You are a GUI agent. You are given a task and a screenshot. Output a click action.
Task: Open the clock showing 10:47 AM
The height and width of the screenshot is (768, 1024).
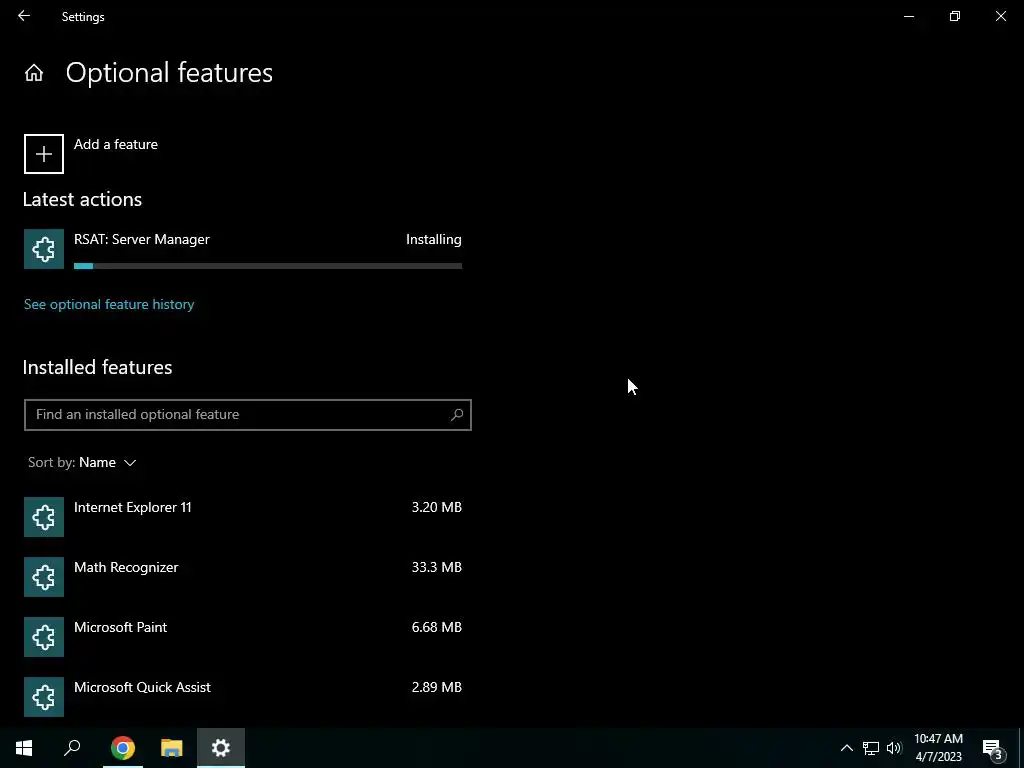[938, 748]
